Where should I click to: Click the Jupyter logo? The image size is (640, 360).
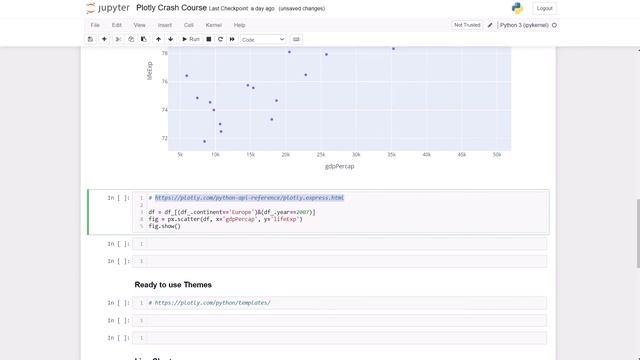[108, 8]
